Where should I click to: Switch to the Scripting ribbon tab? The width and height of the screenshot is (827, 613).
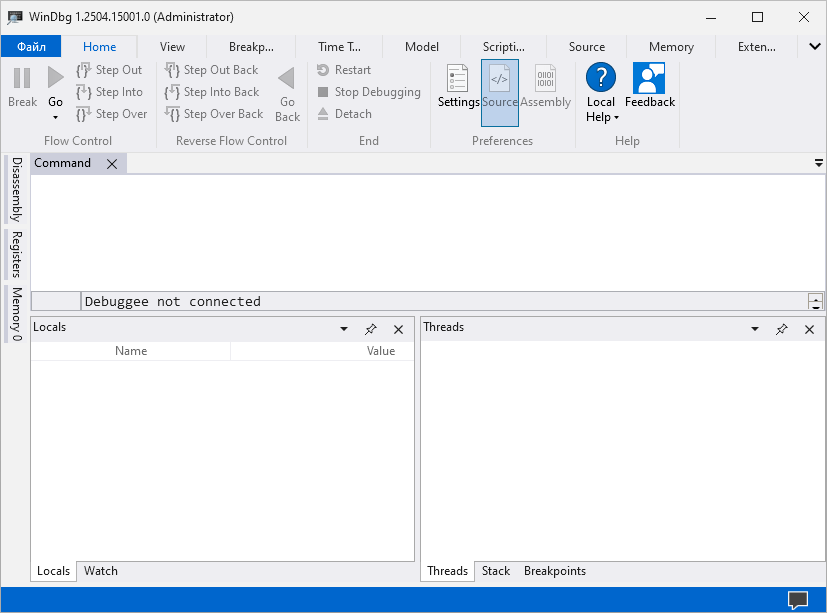click(504, 47)
